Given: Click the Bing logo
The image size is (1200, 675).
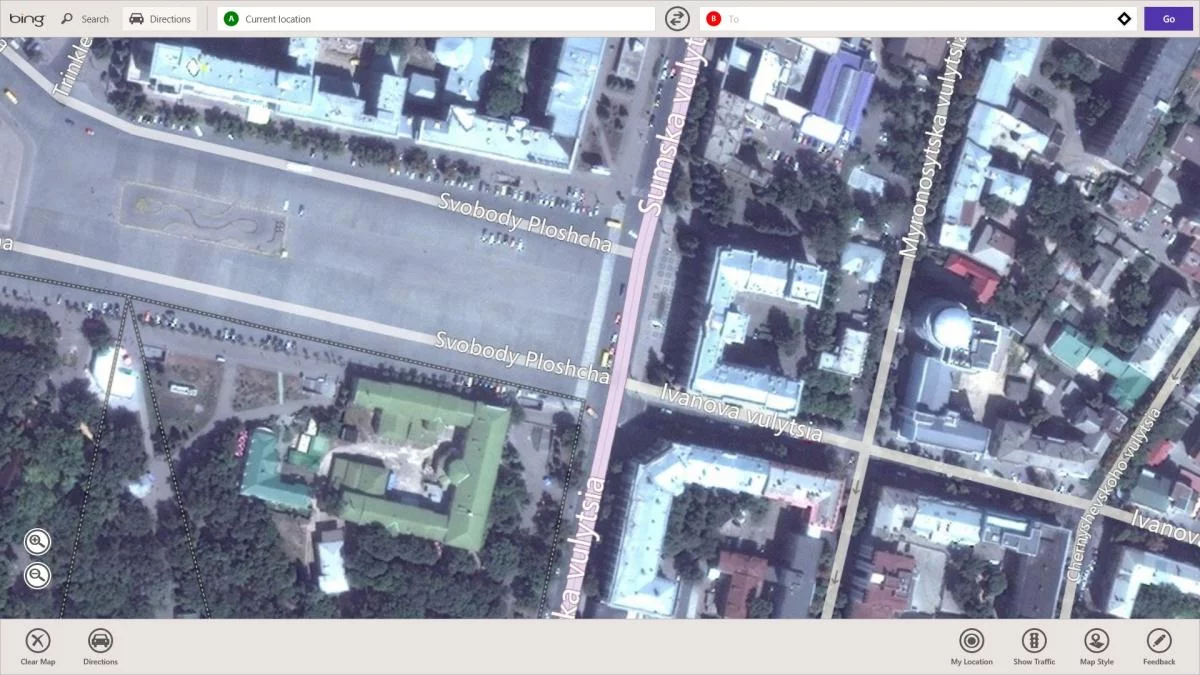Looking at the screenshot, I should coord(25,18).
